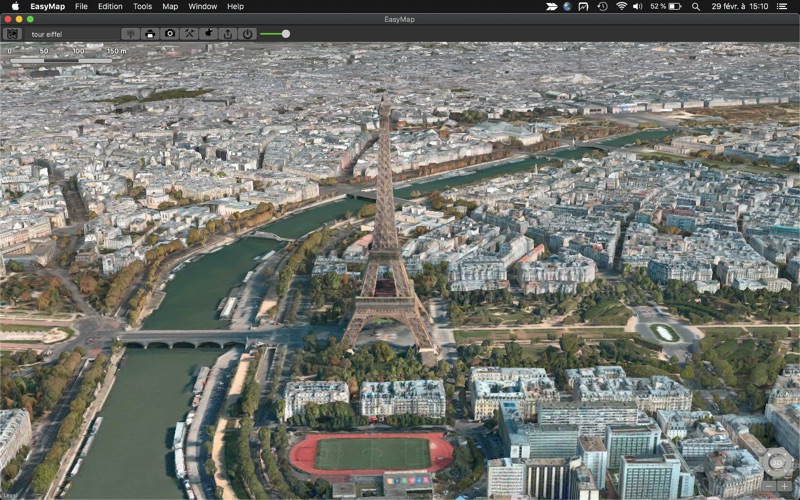Open the Window menu
Screen dimensions: 800x500
point(202,6)
